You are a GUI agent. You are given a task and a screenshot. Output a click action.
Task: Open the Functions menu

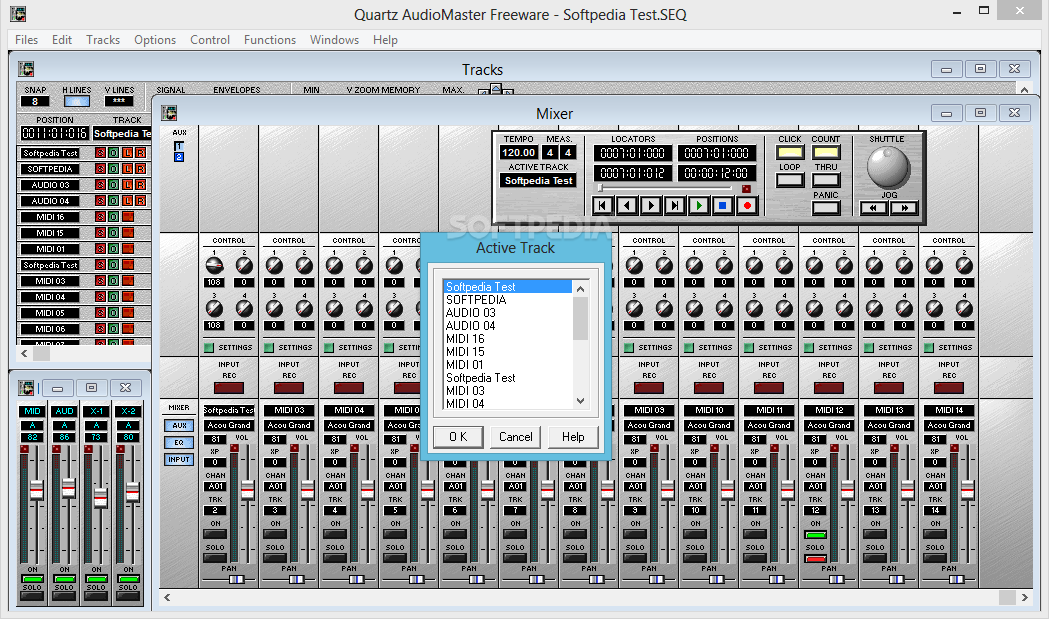[x=270, y=39]
